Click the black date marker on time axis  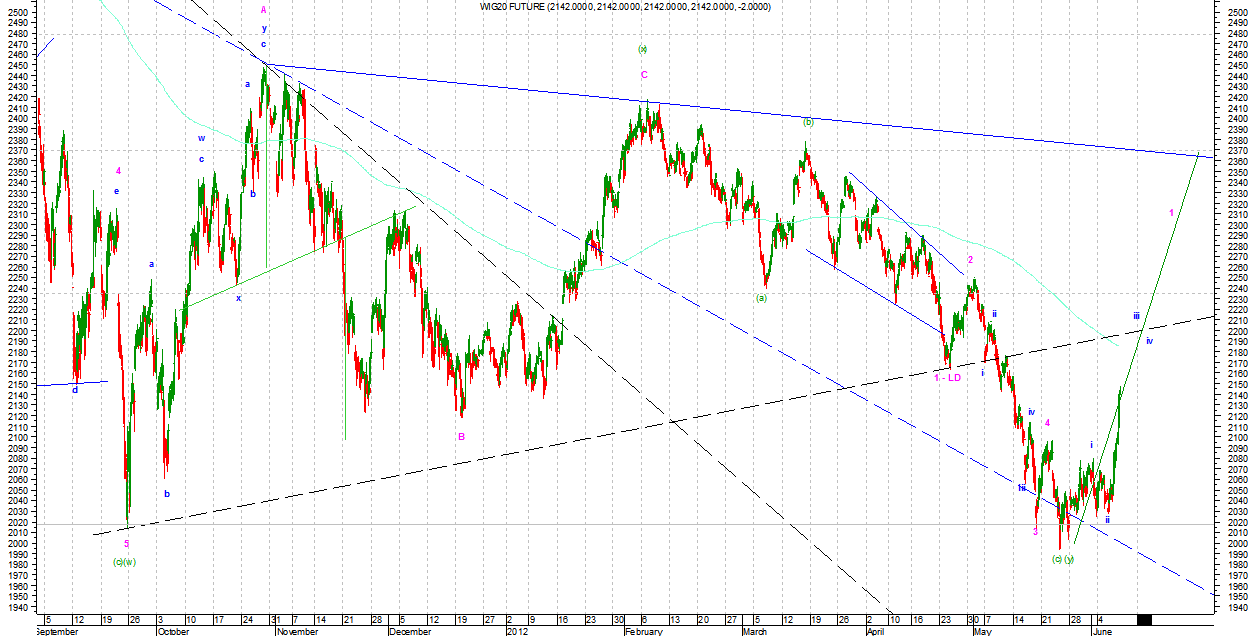coord(1144,620)
